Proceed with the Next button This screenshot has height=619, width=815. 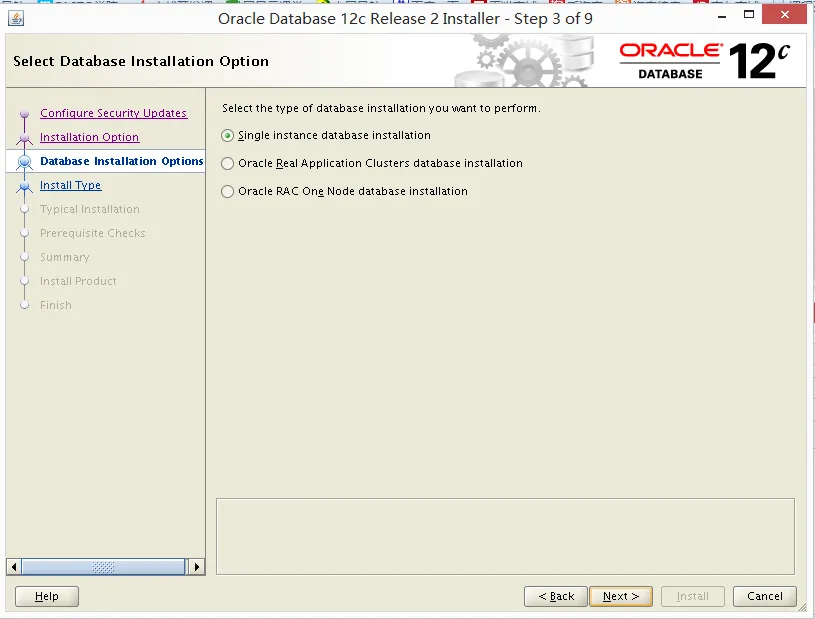[621, 596]
